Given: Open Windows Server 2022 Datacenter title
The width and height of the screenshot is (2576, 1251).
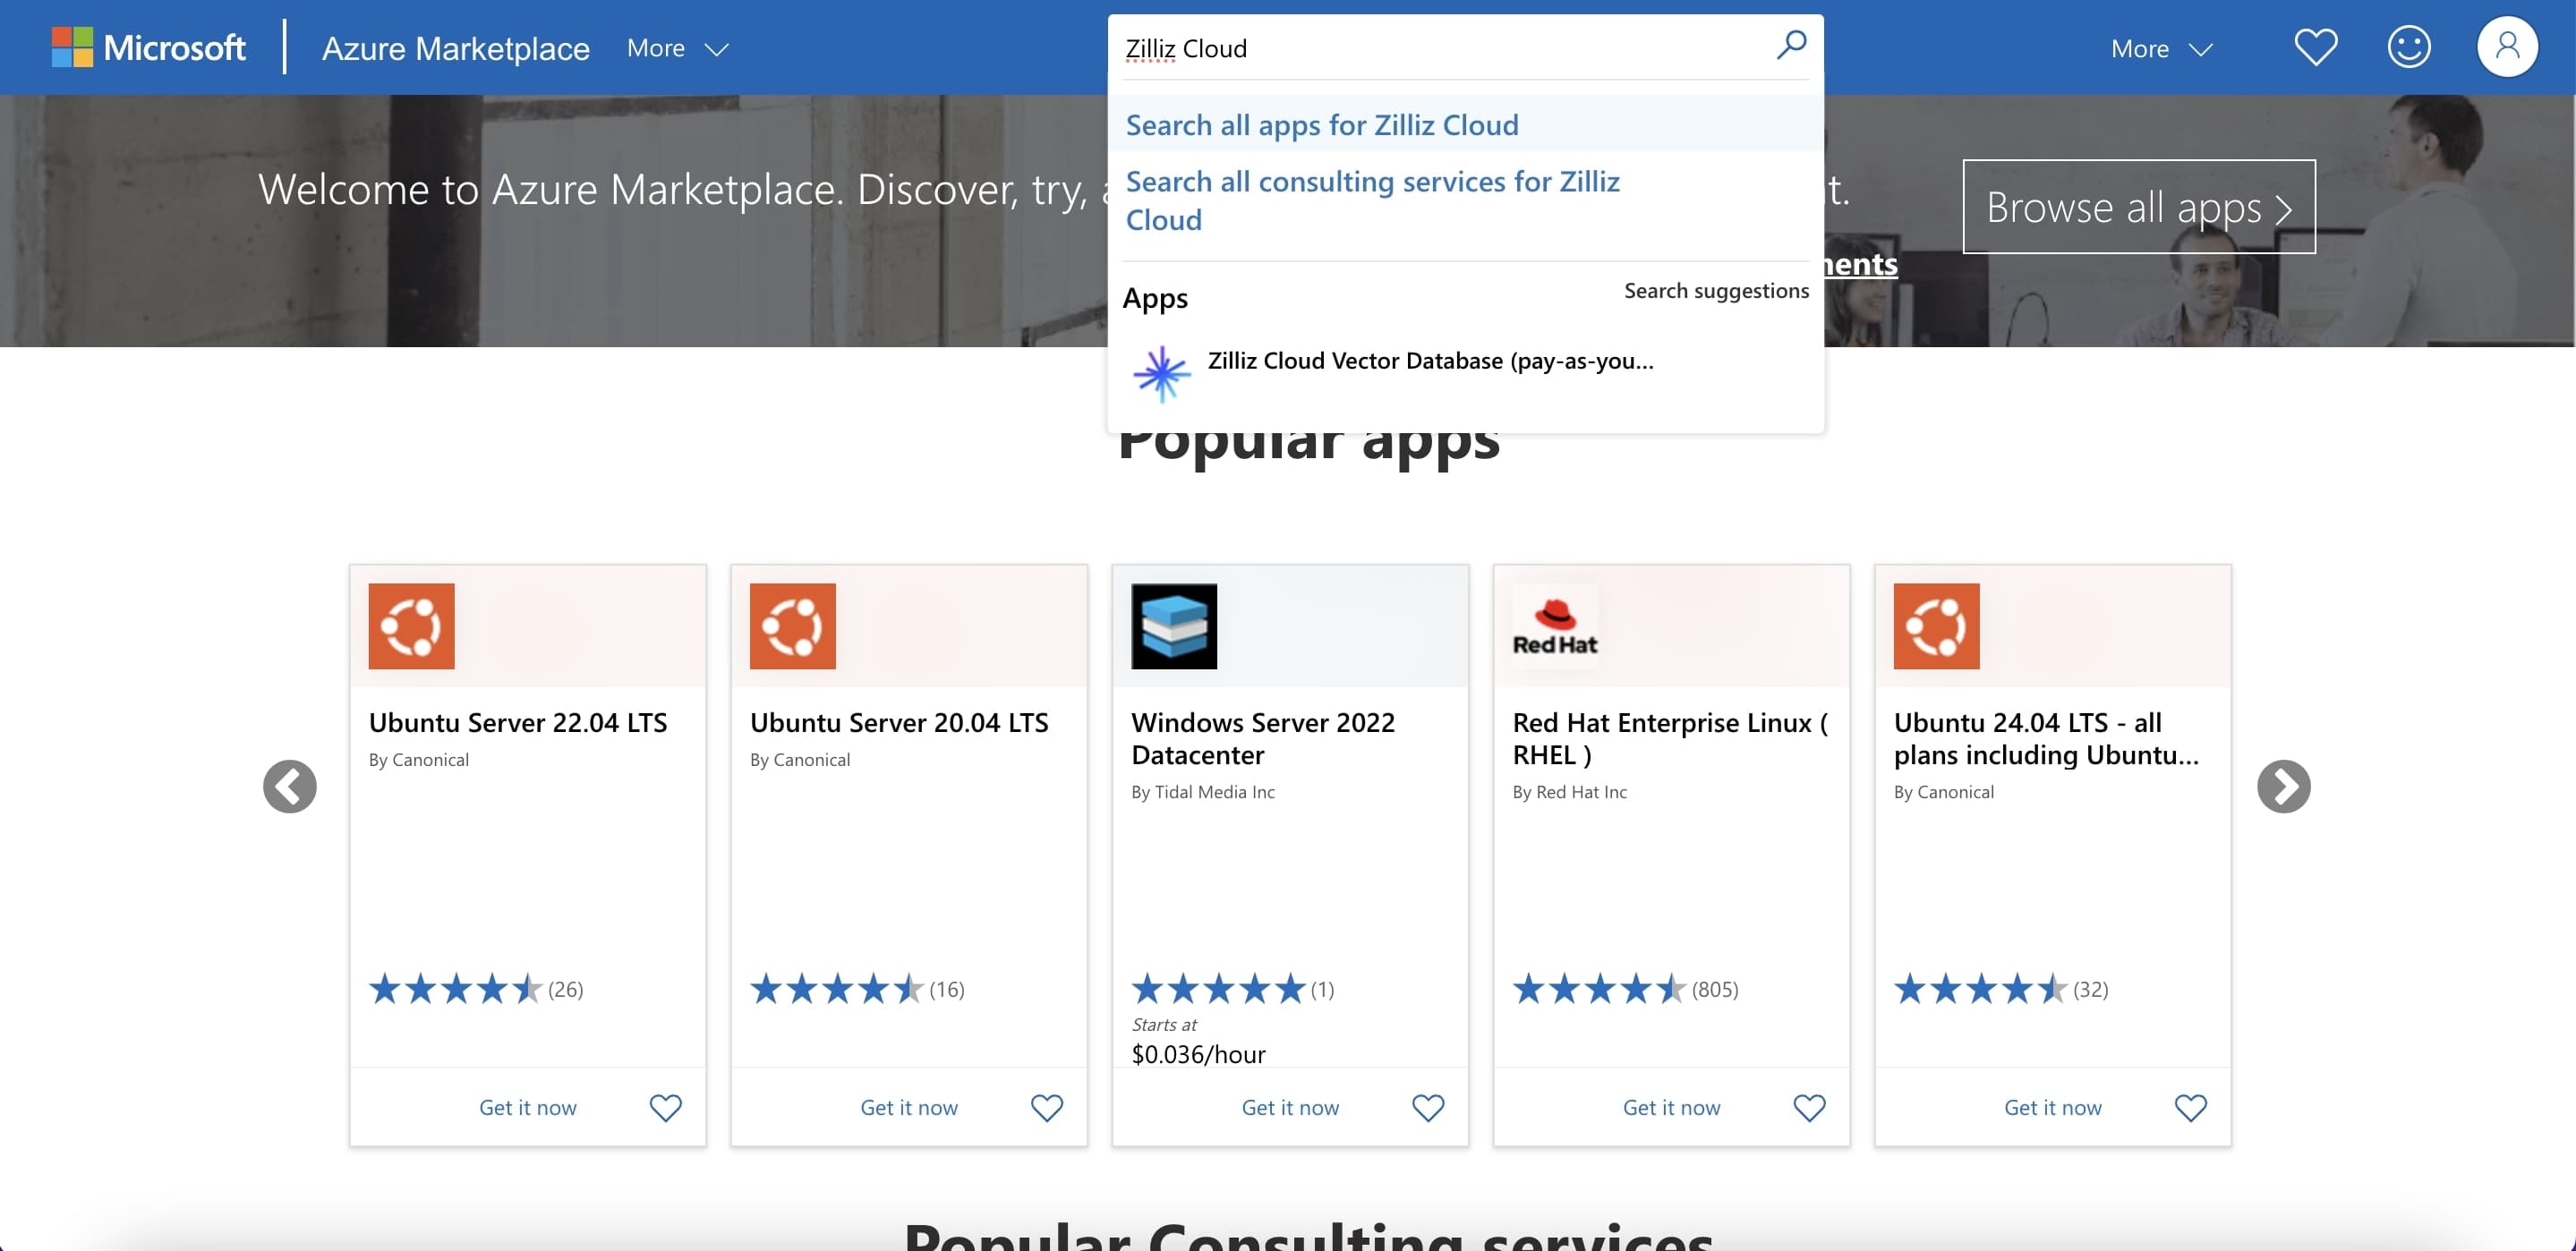Looking at the screenshot, I should (1263, 738).
